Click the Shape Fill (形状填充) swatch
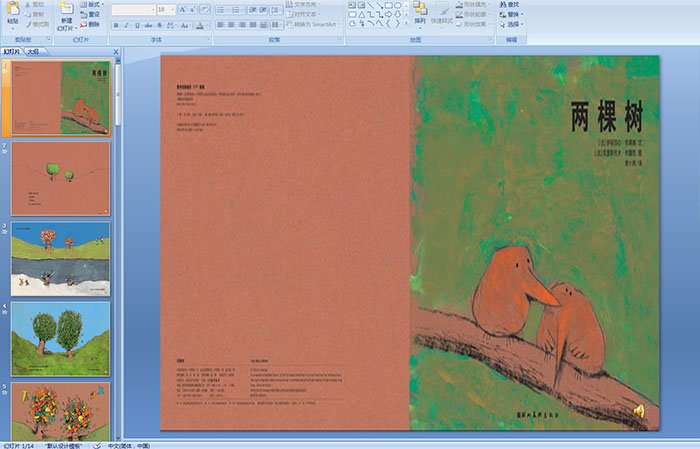 coord(459,4)
